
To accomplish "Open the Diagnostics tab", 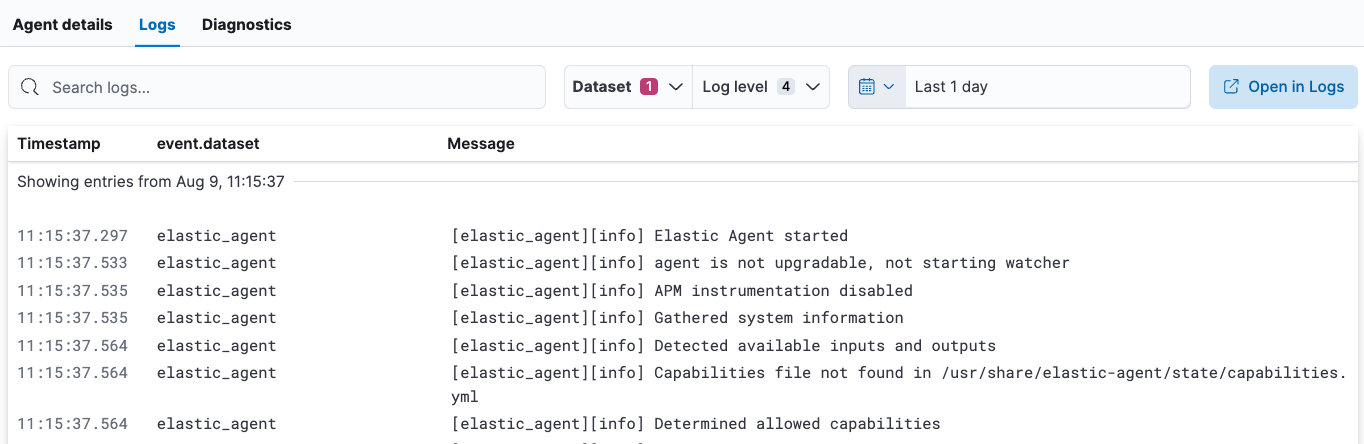I will pos(246,25).
